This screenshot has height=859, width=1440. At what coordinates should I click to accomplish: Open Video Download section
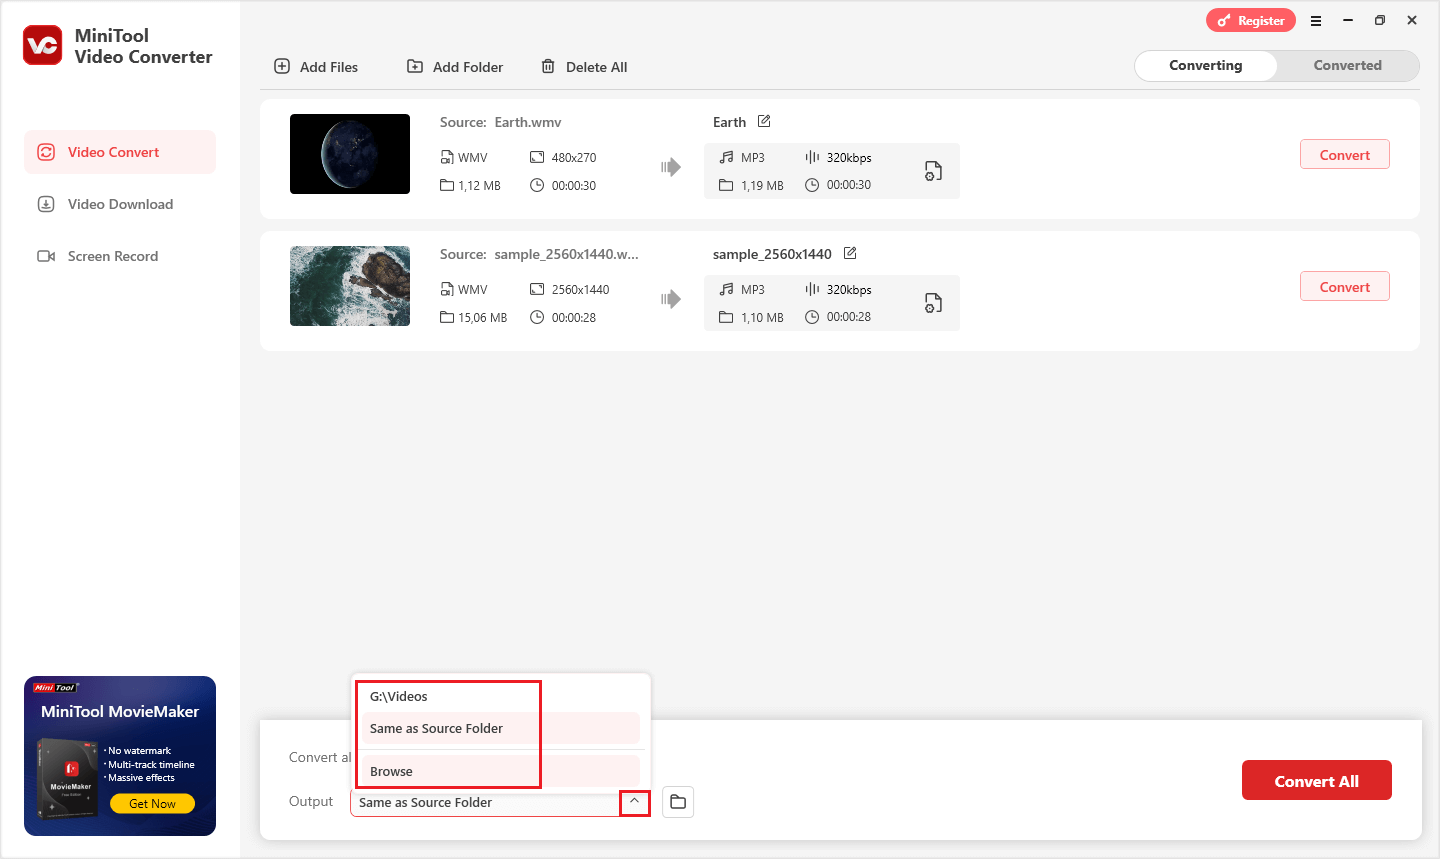120,204
